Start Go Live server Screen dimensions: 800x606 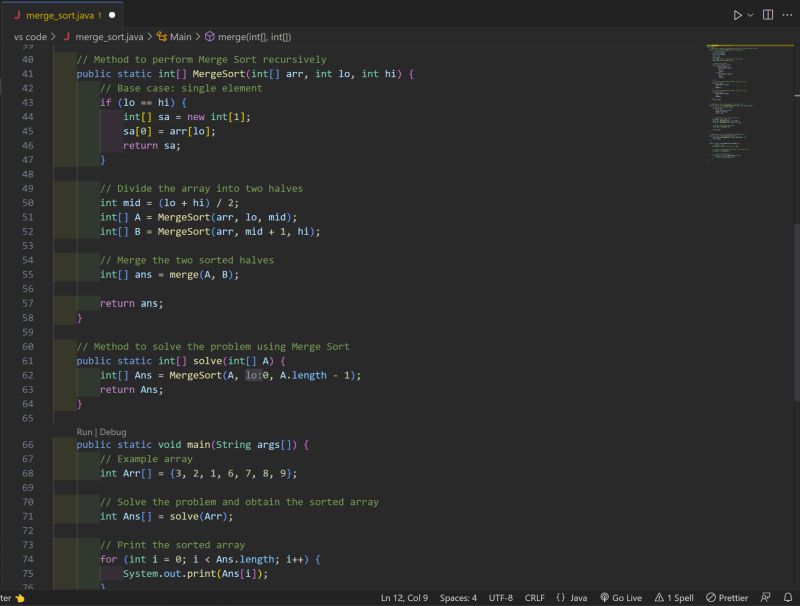click(621, 598)
